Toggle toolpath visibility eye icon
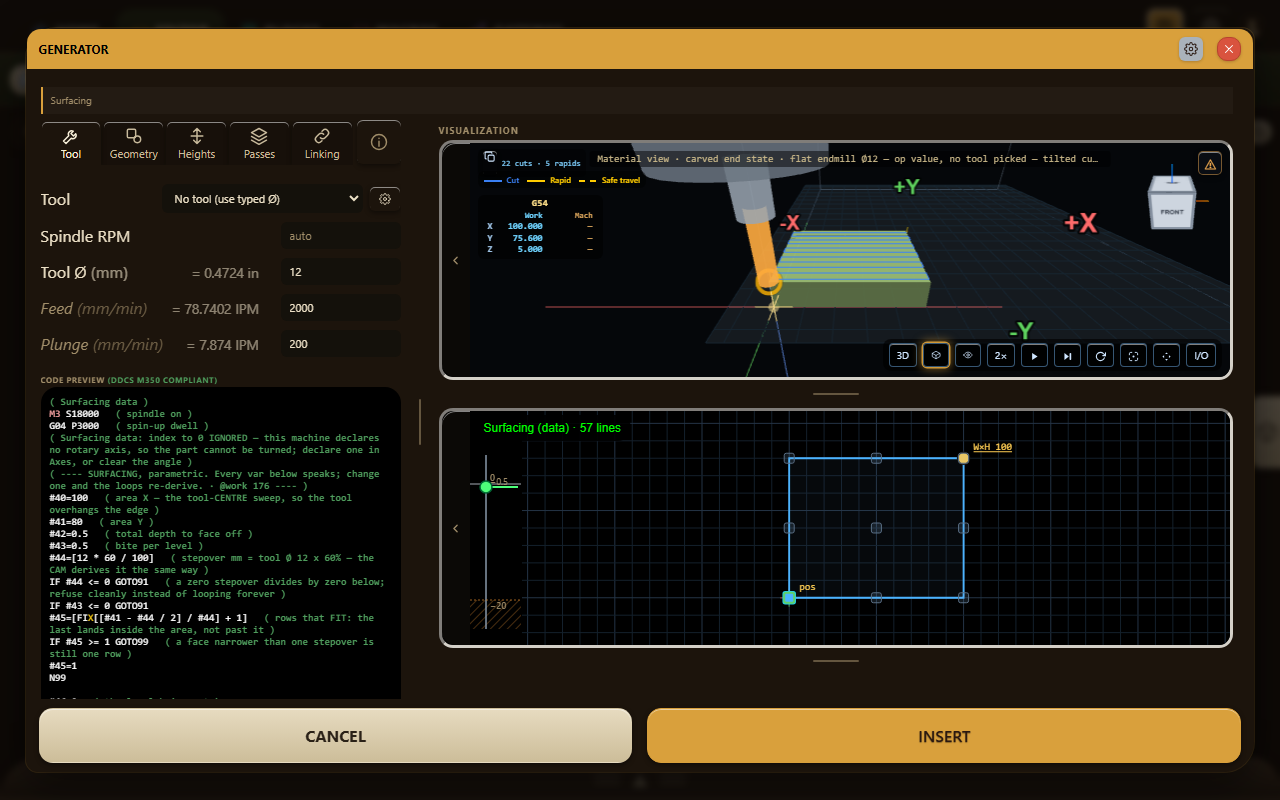 pyautogui.click(x=967, y=355)
